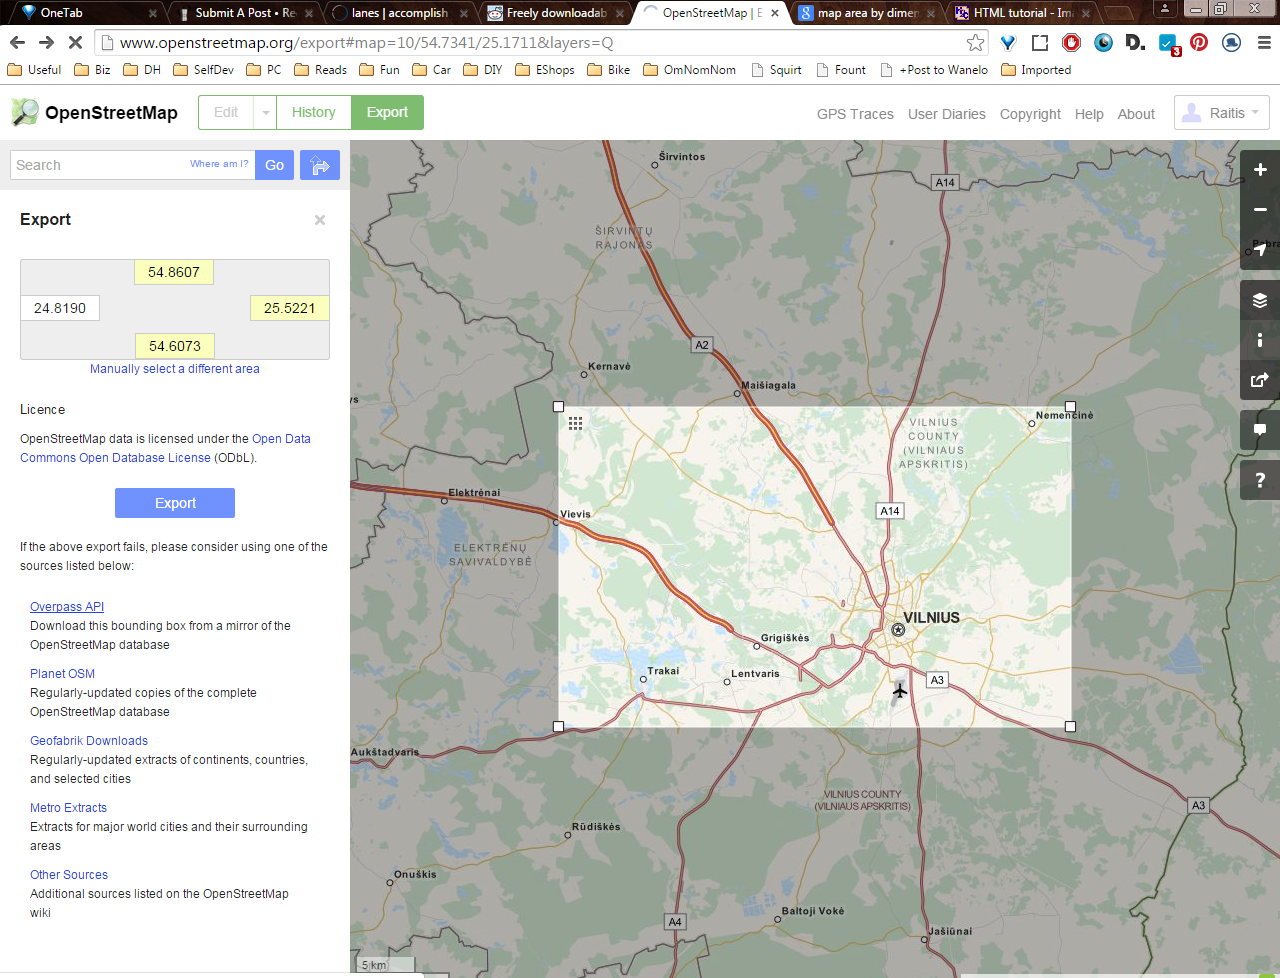
Task: Open the 'Manually select a different area' link
Action: pos(174,369)
